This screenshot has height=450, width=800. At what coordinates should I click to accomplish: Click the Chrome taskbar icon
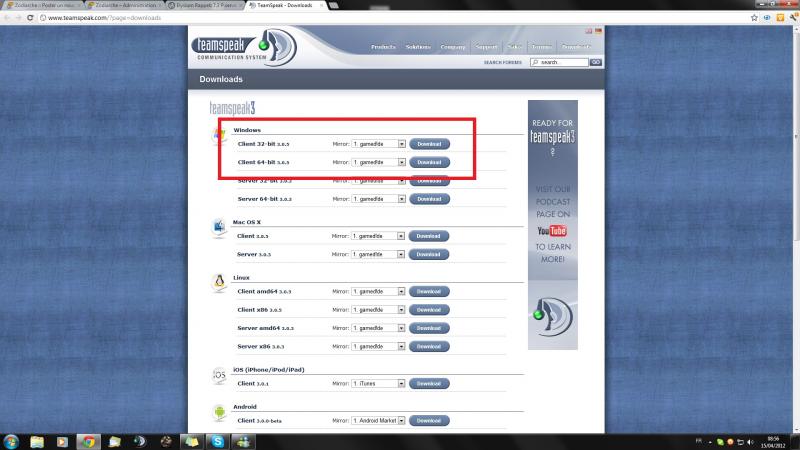[88, 442]
